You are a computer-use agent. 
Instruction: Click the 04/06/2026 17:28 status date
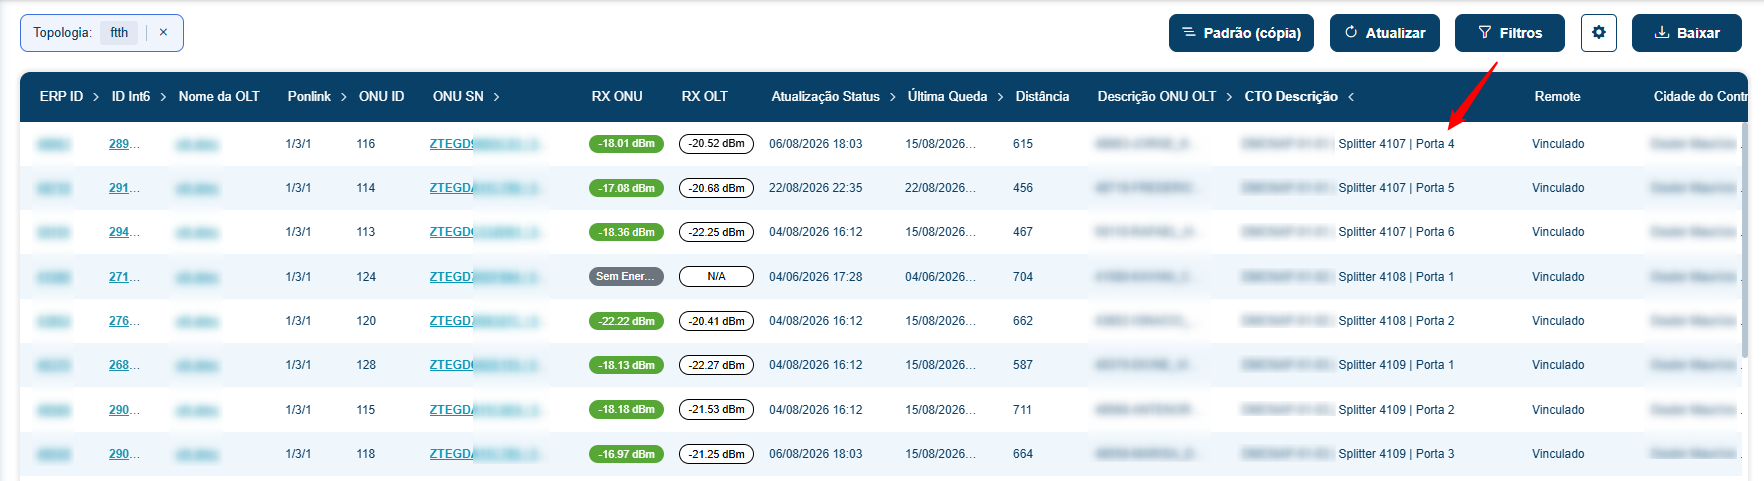click(x=815, y=277)
